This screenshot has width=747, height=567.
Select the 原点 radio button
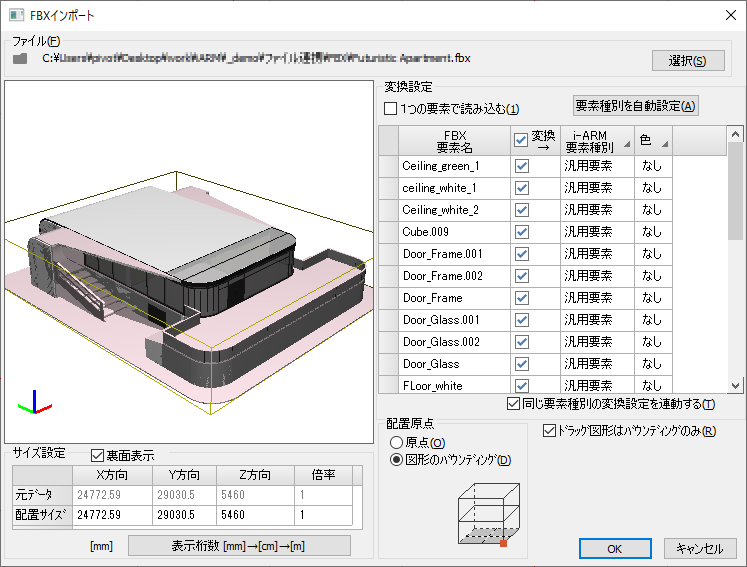[397, 443]
